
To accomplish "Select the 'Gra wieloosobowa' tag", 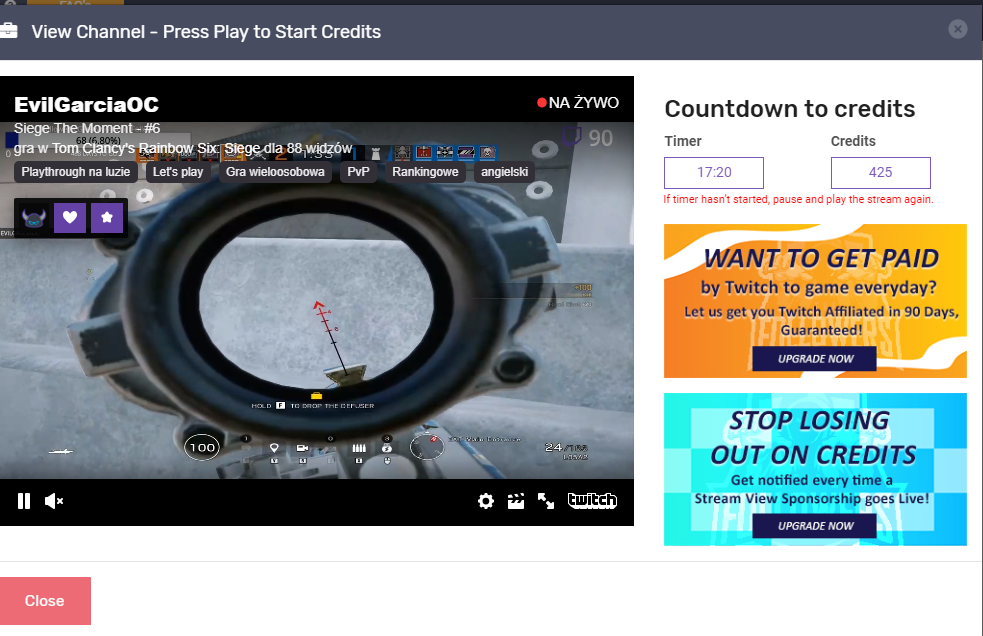I will click(275, 172).
